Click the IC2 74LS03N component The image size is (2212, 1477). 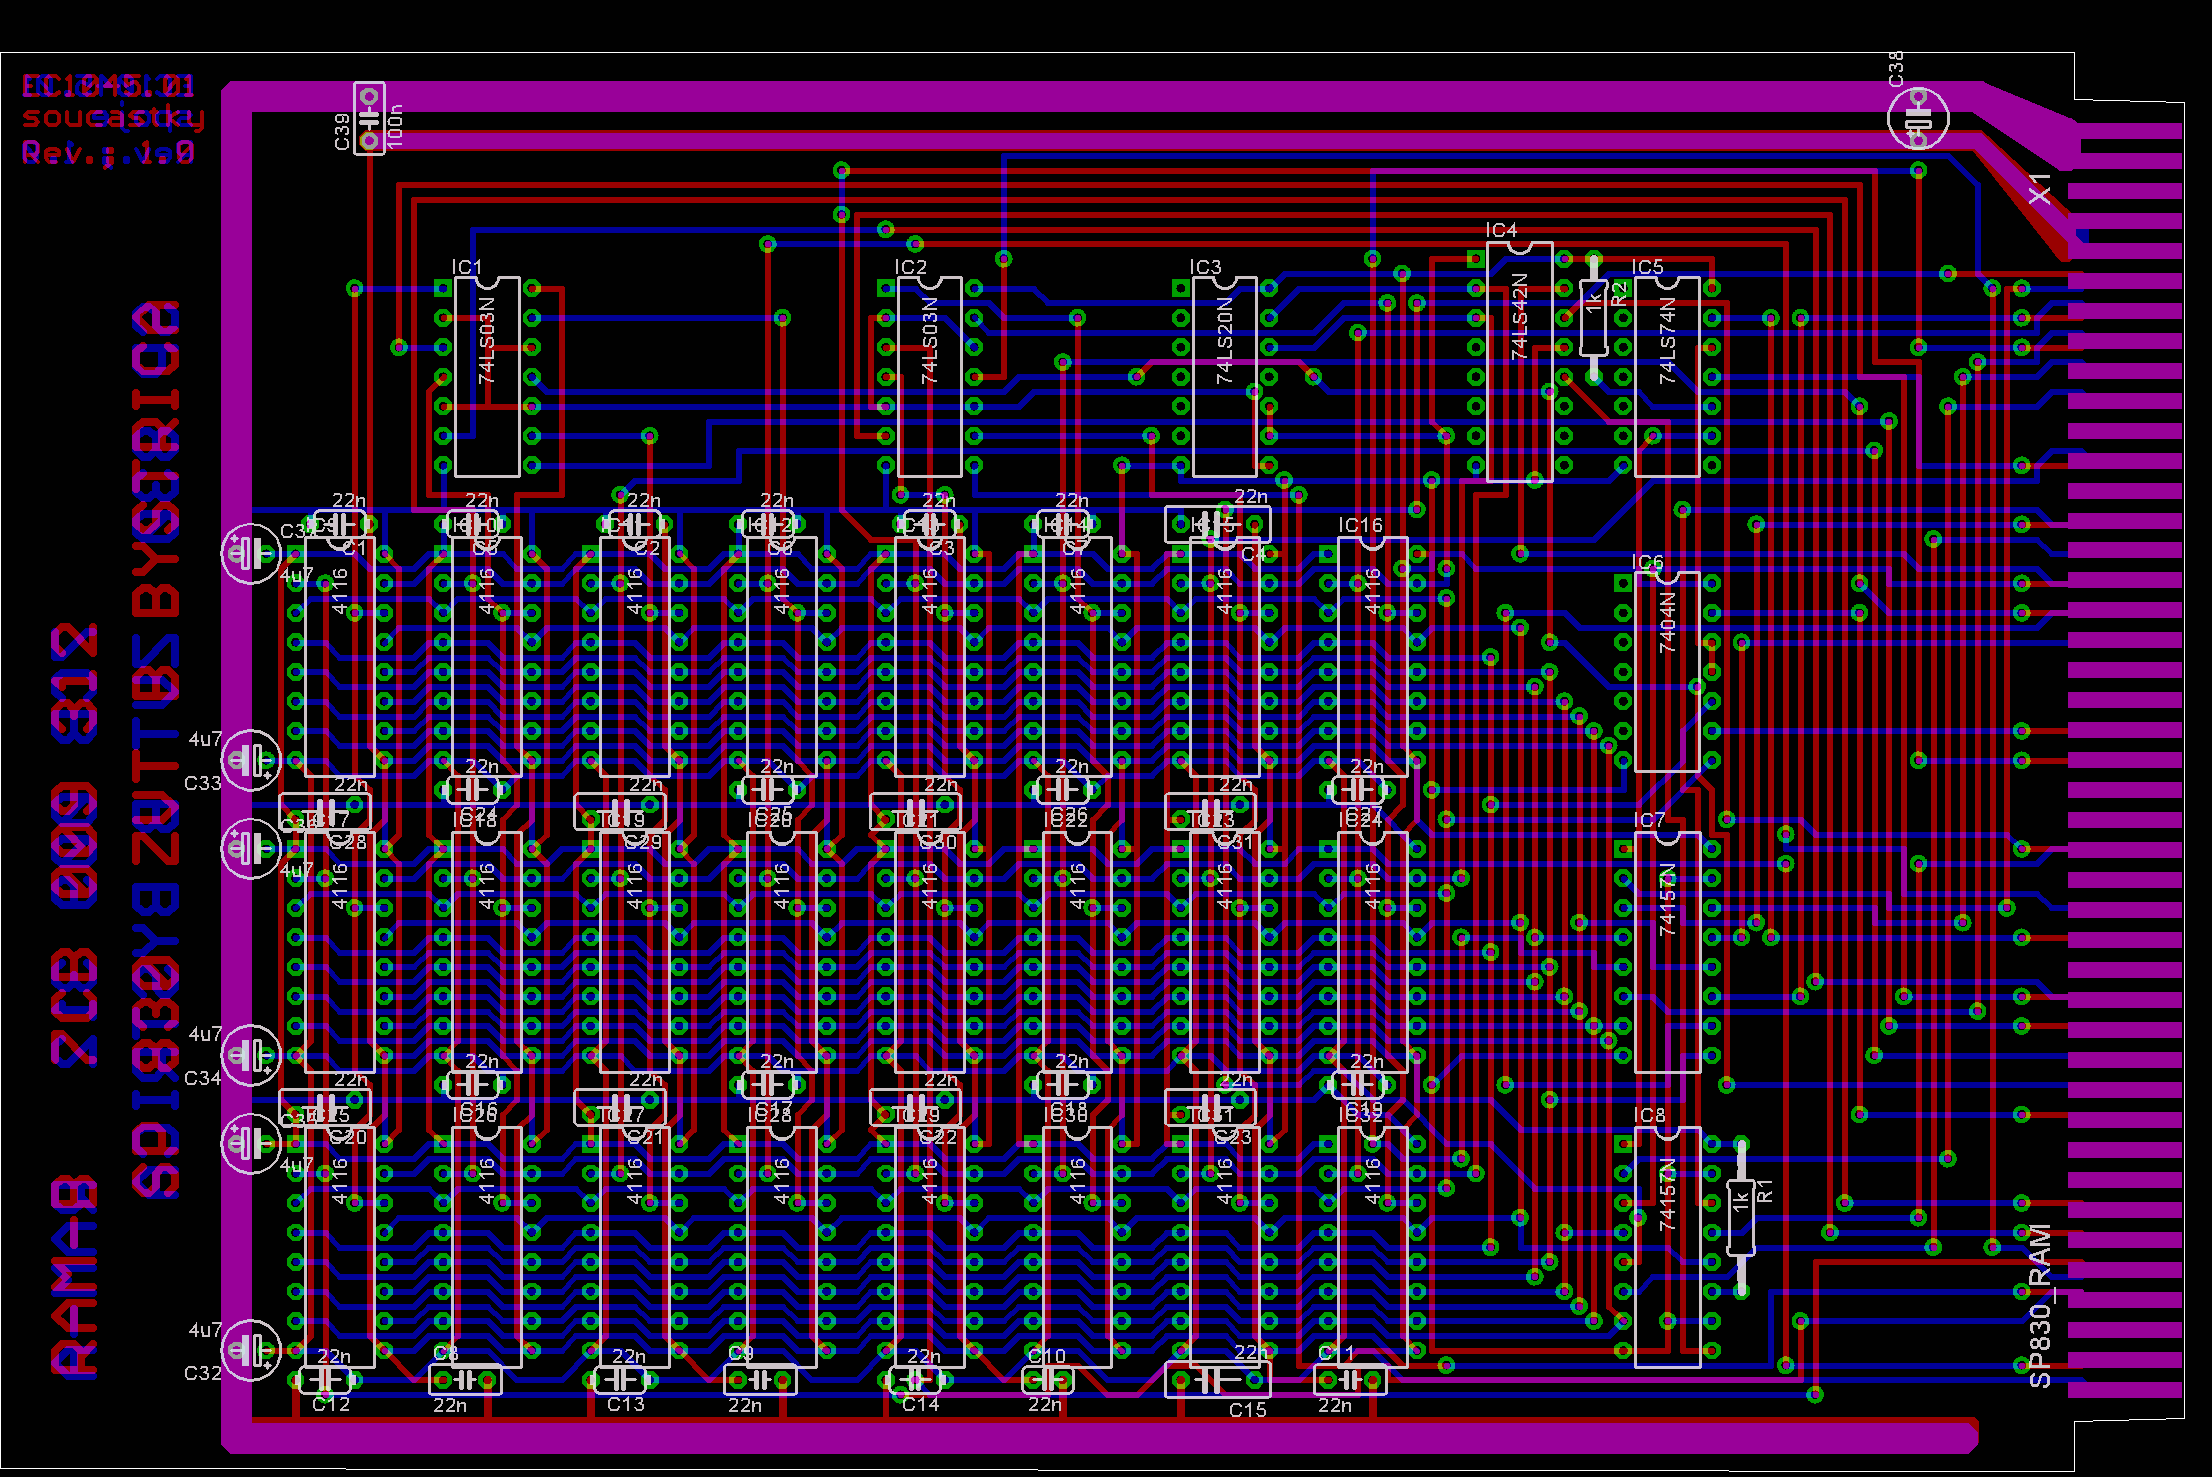point(930,377)
